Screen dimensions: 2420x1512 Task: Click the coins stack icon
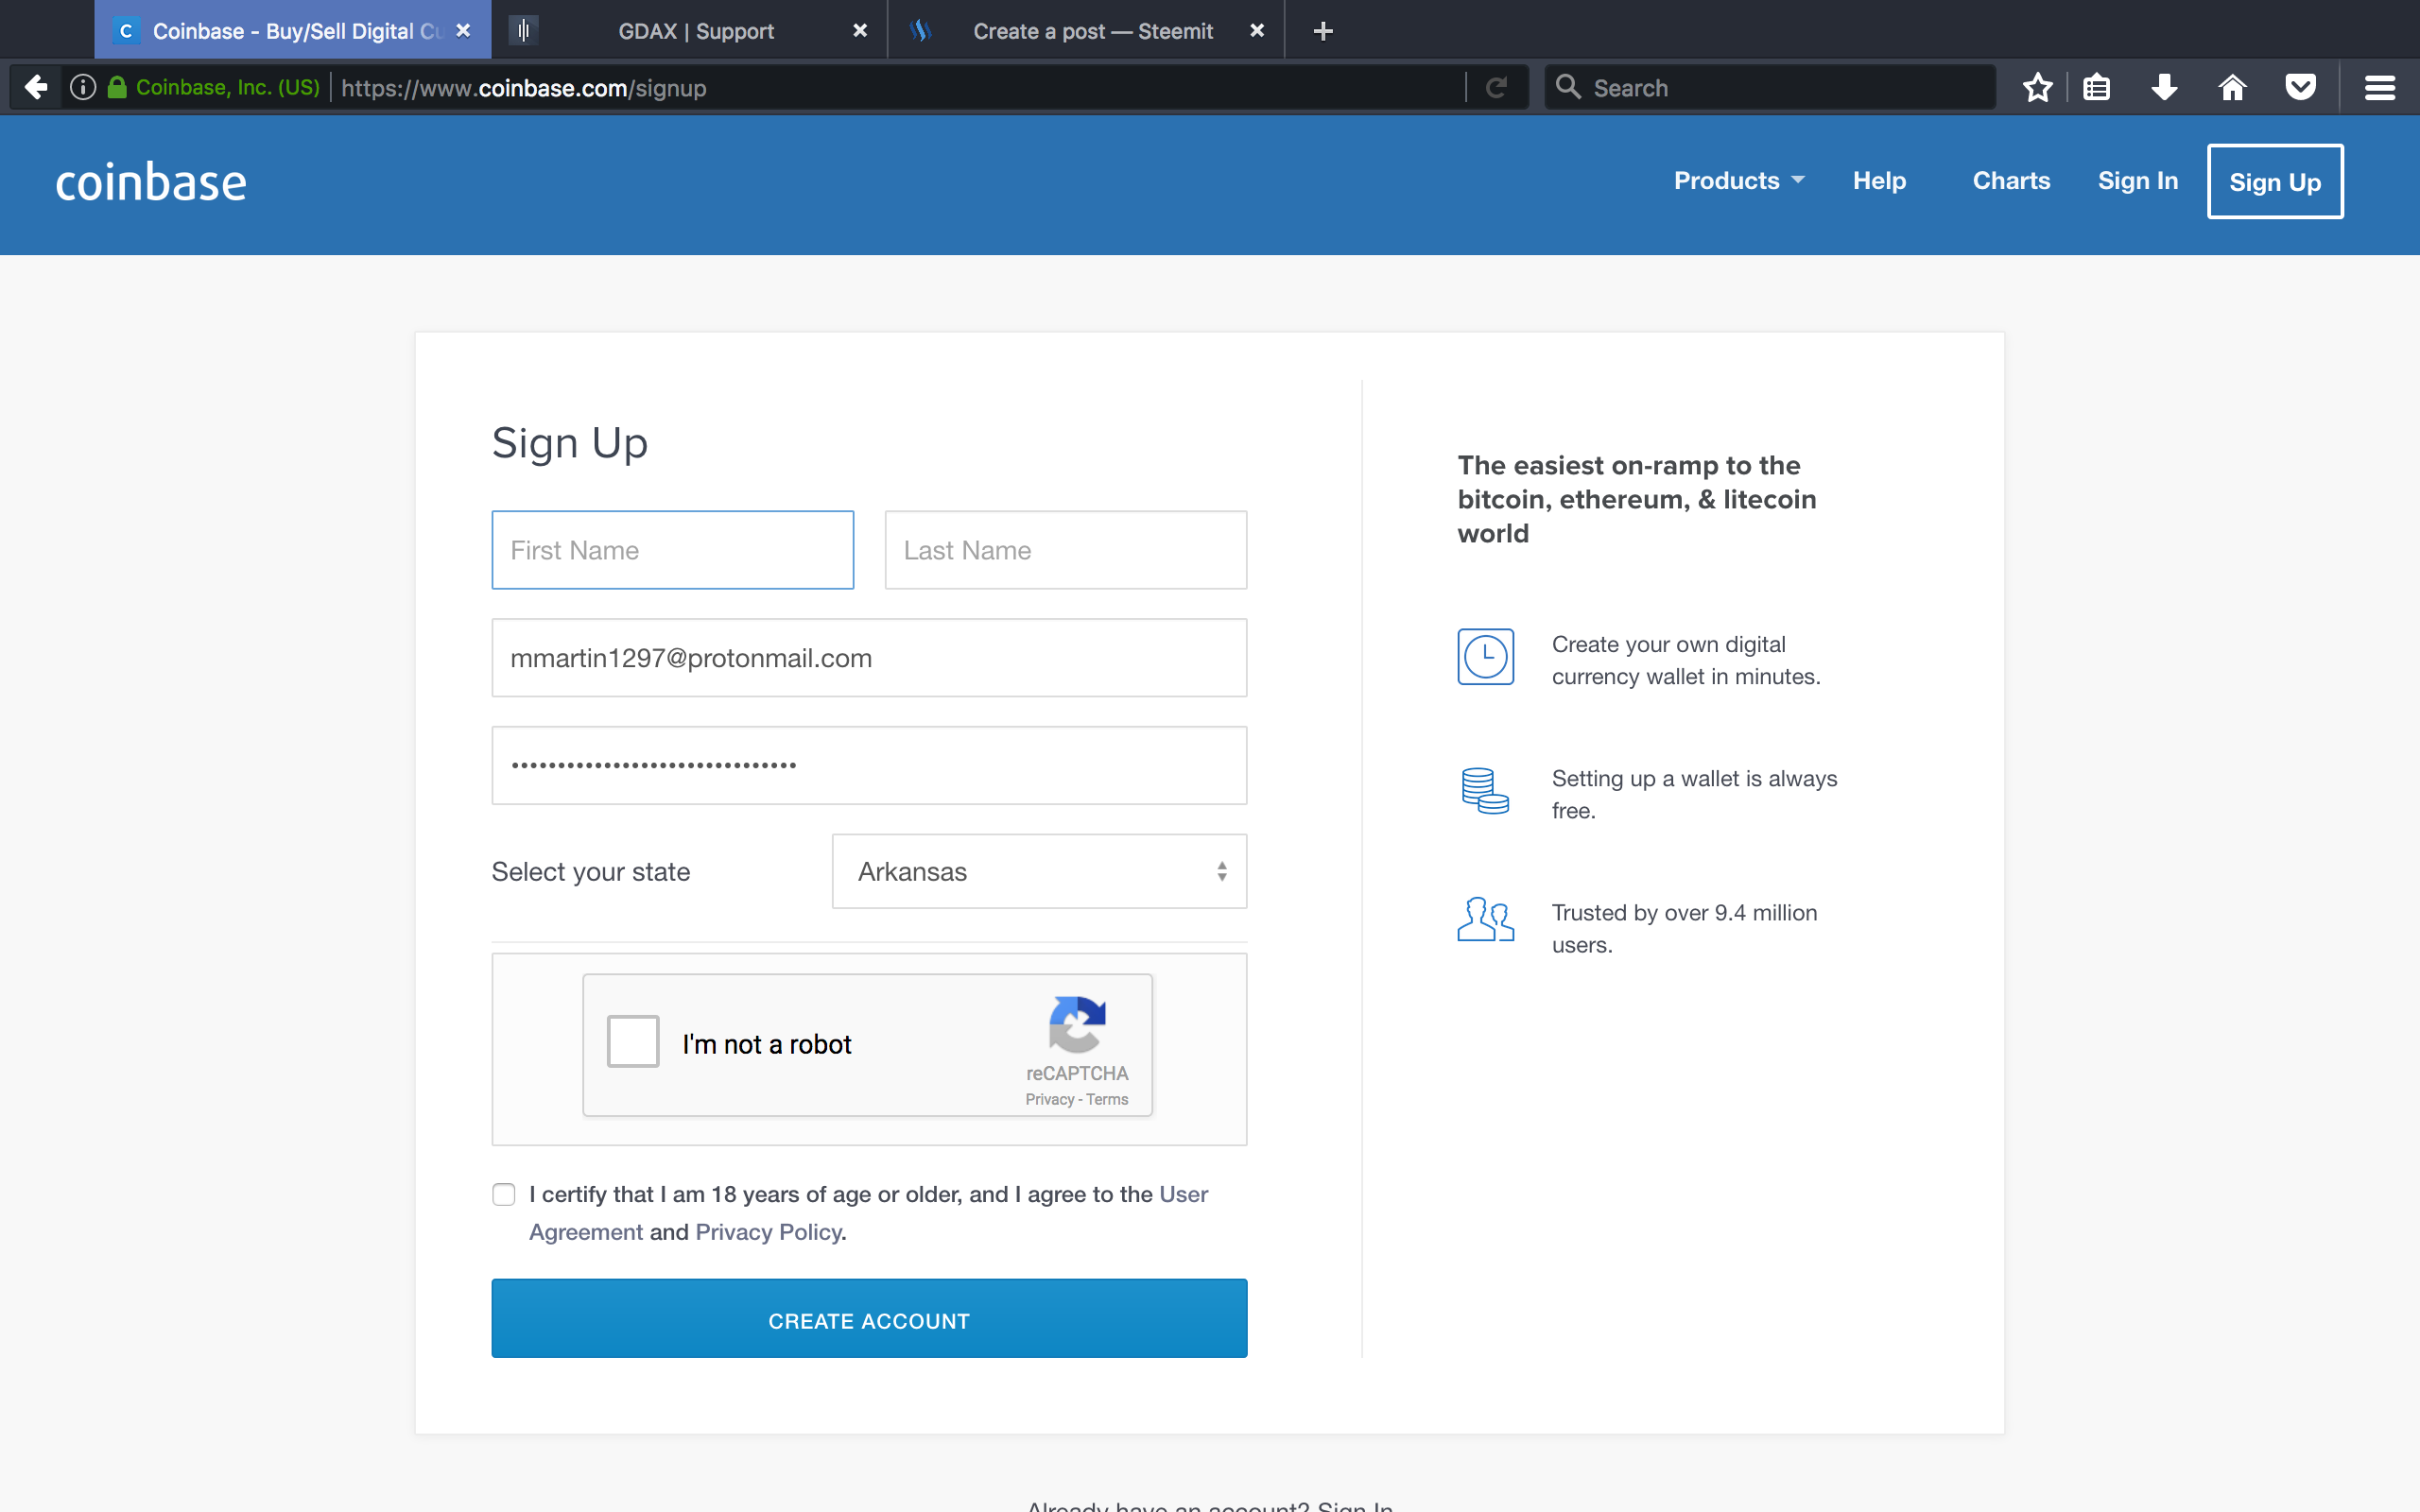point(1485,791)
